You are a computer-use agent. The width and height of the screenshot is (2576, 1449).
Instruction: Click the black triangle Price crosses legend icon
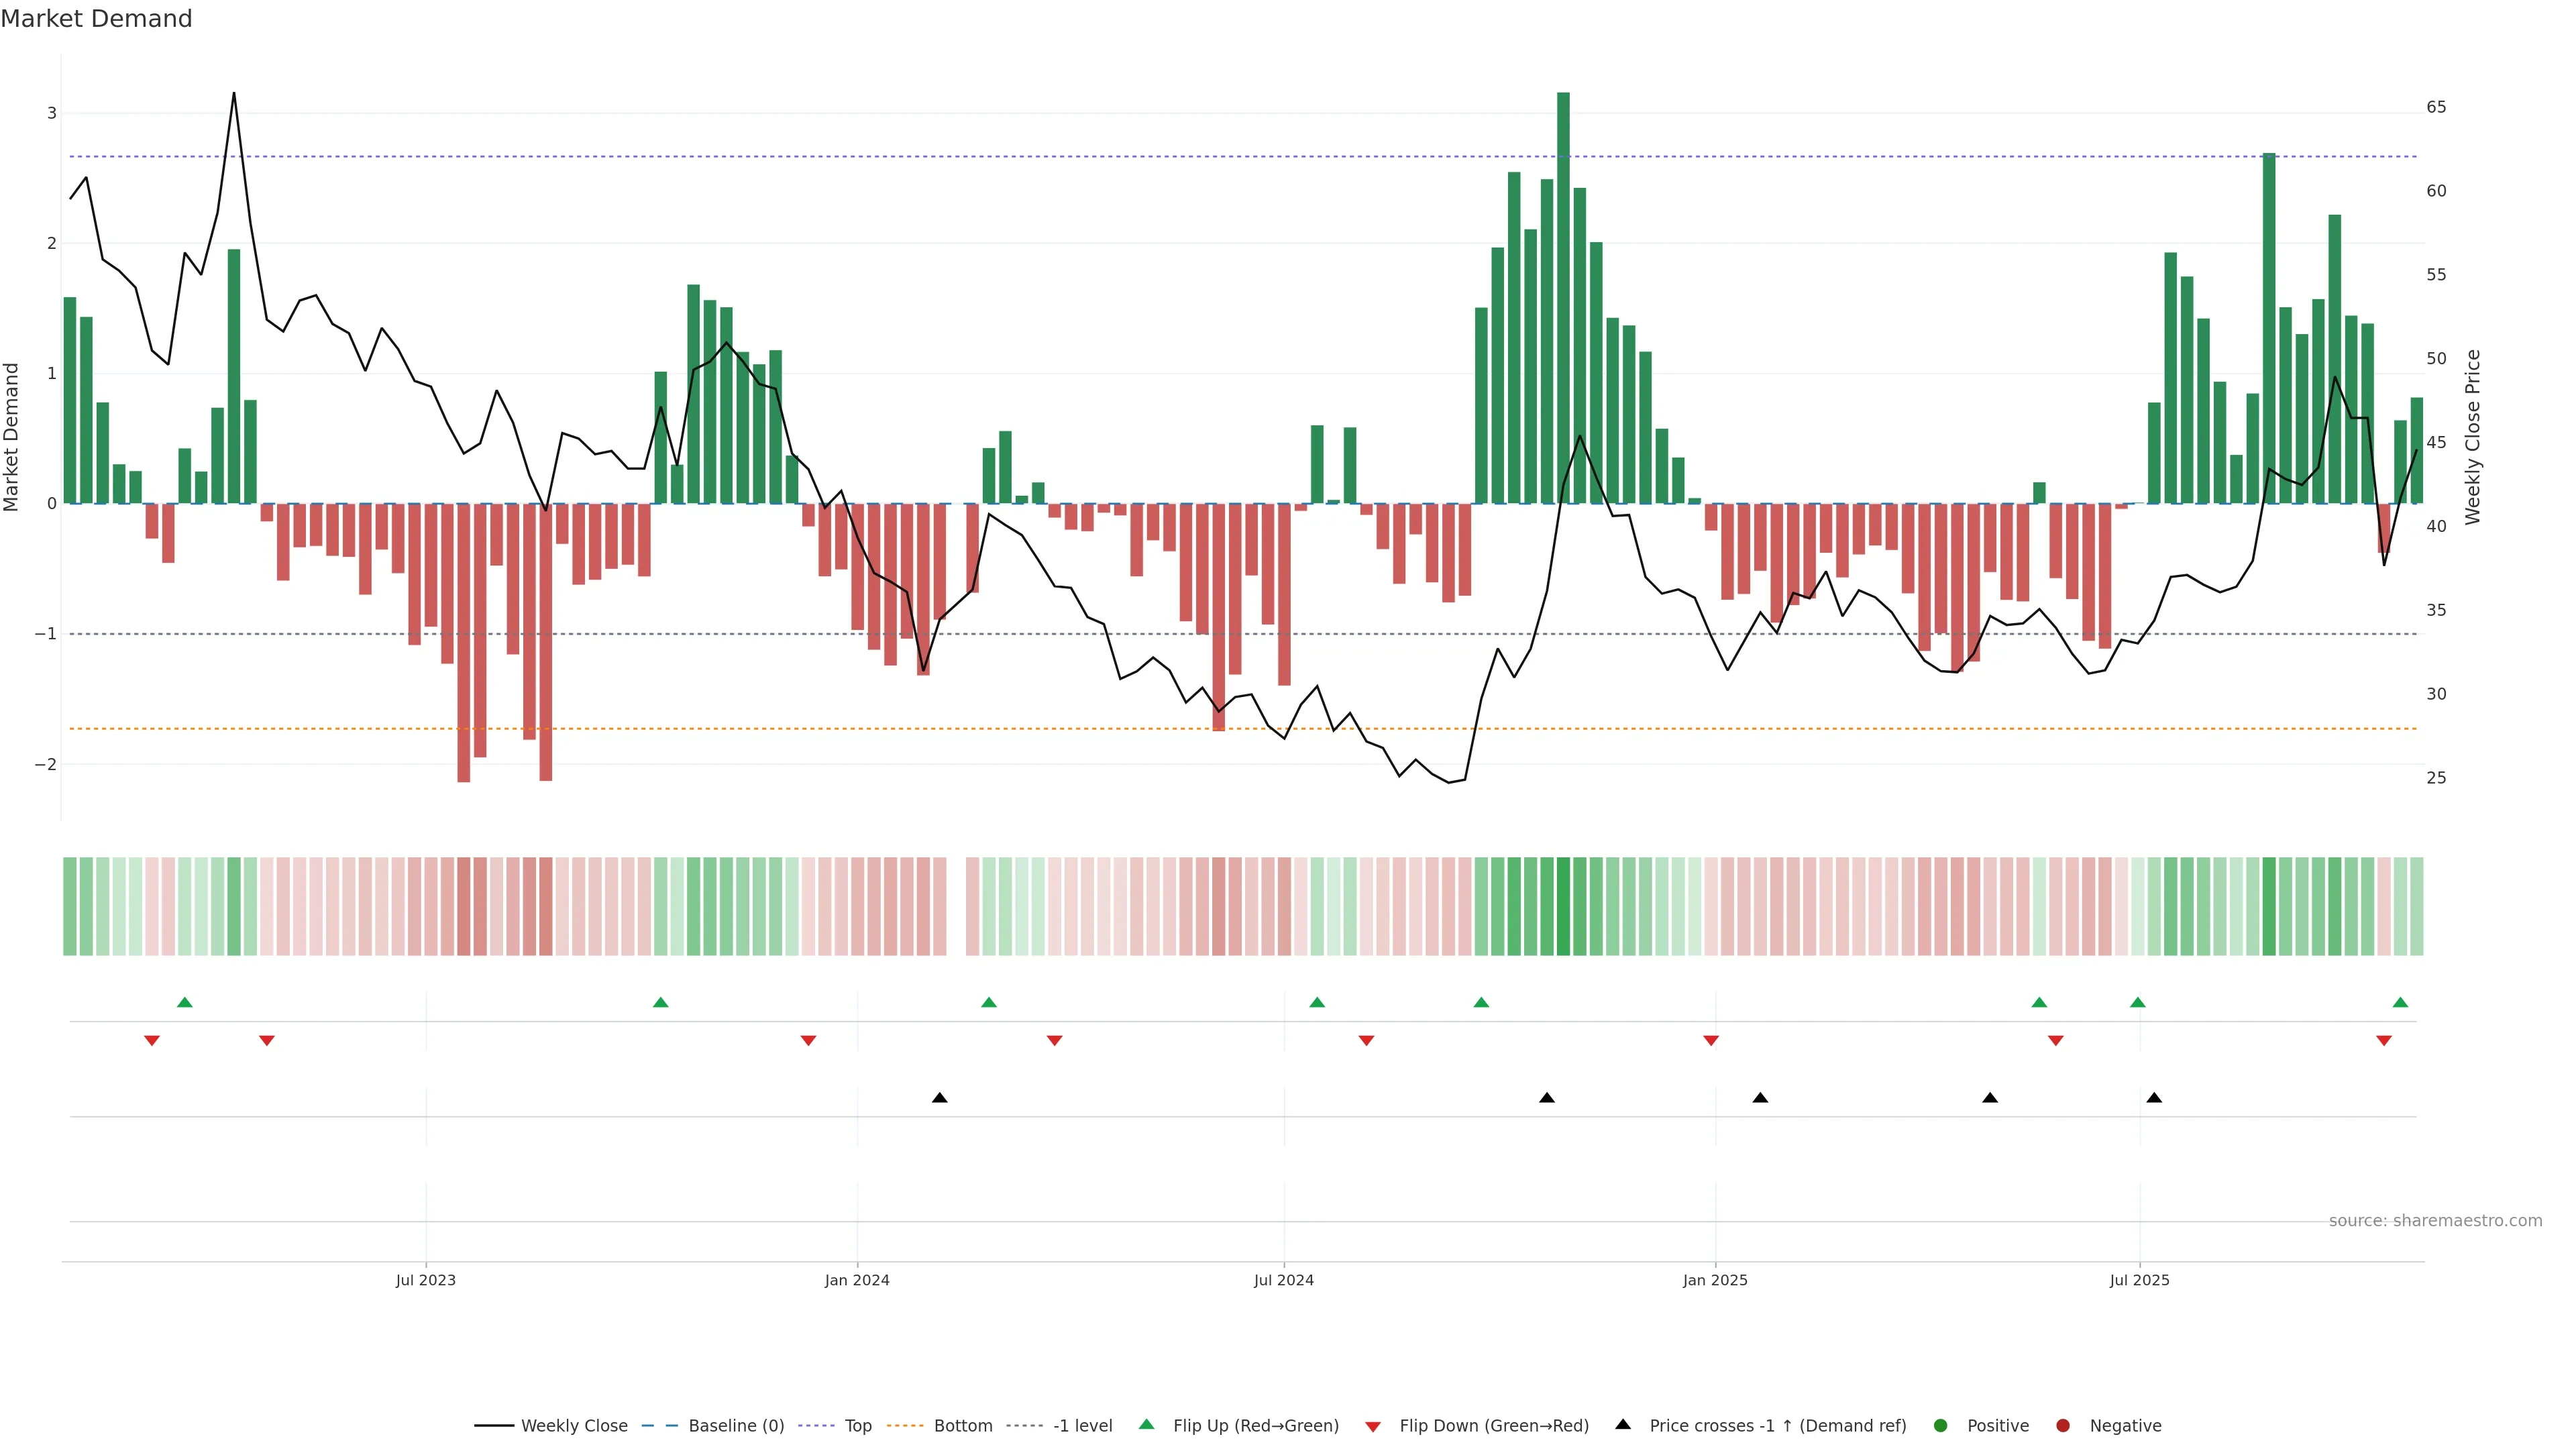(x=1622, y=1424)
